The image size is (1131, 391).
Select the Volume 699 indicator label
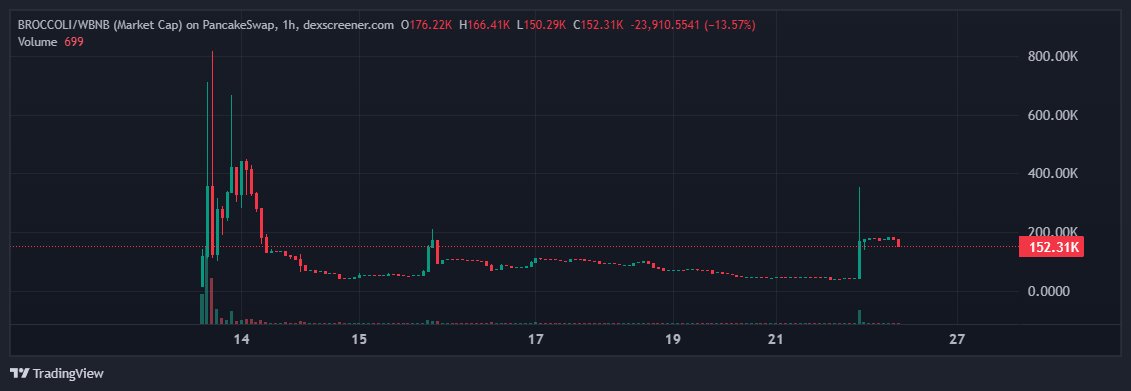(x=50, y=42)
